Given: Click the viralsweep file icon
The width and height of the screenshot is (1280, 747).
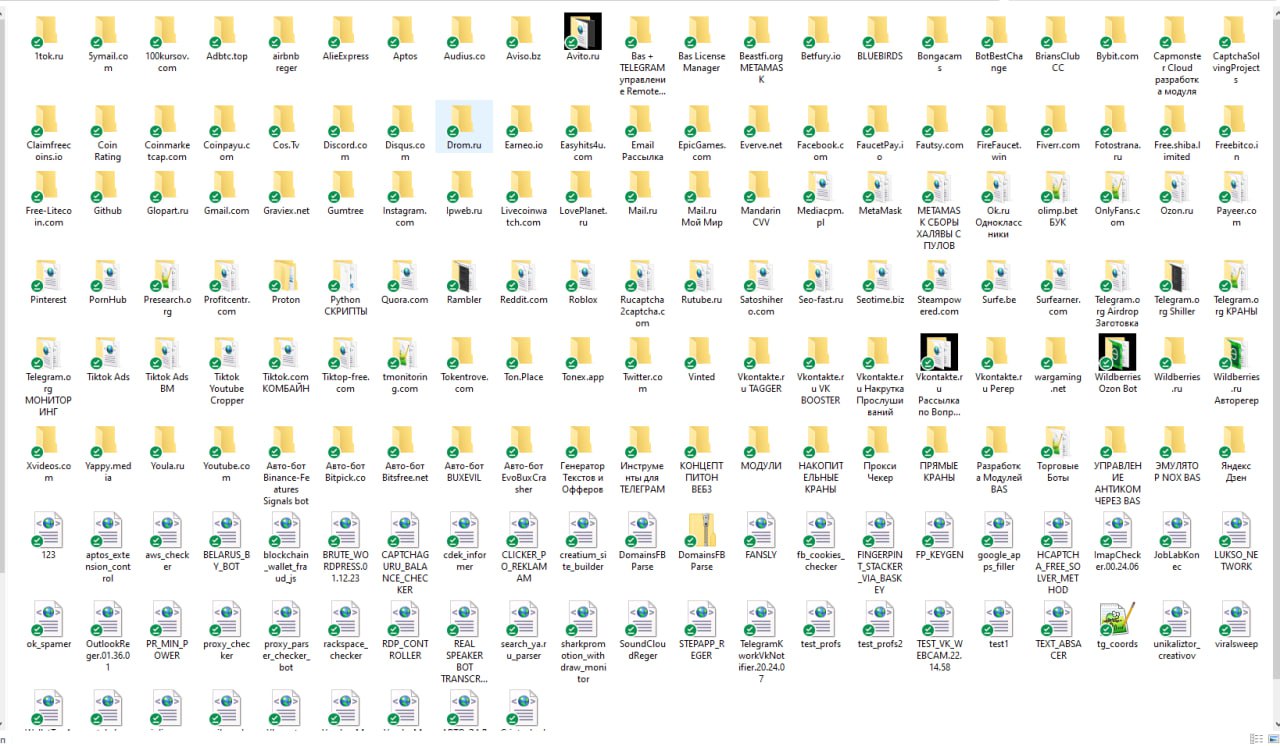Looking at the screenshot, I should tap(1236, 619).
